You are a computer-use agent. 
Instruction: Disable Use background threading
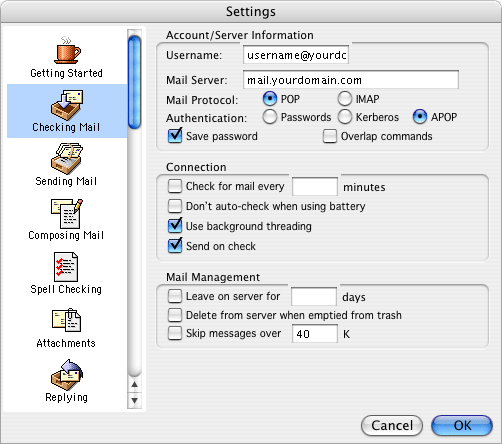pos(175,226)
